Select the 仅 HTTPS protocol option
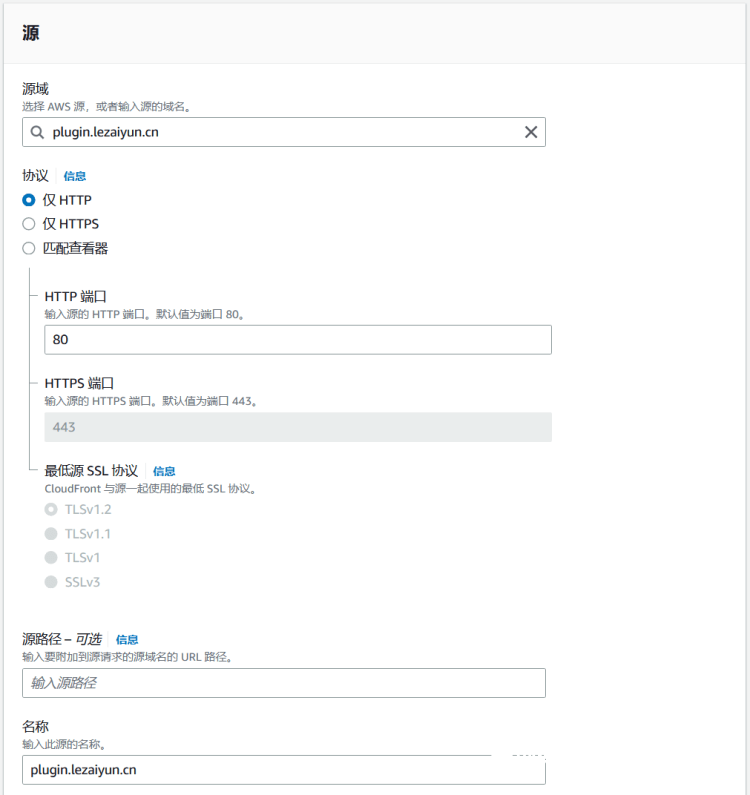 click(29, 224)
